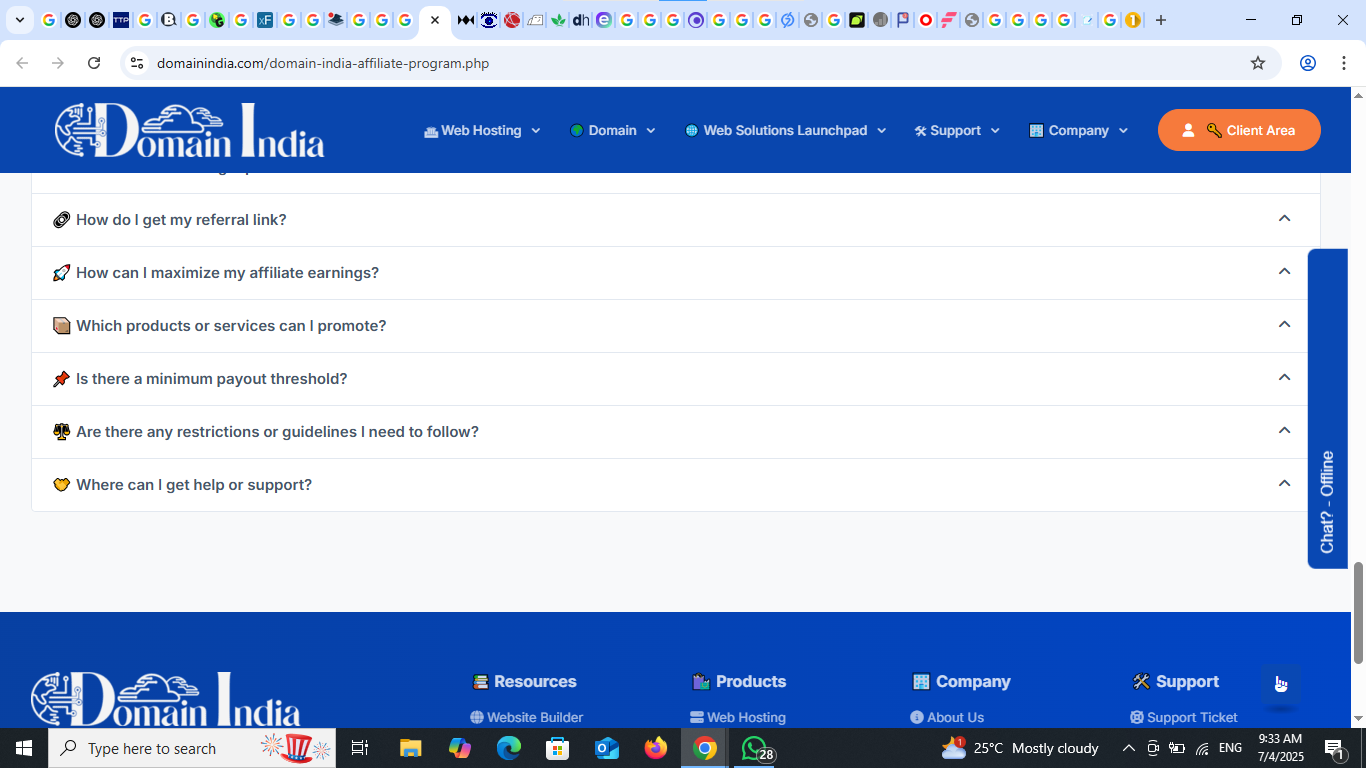Viewport: 1366px width, 768px height.
Task: Open Chrome three-dot menu
Action: (x=1342, y=63)
